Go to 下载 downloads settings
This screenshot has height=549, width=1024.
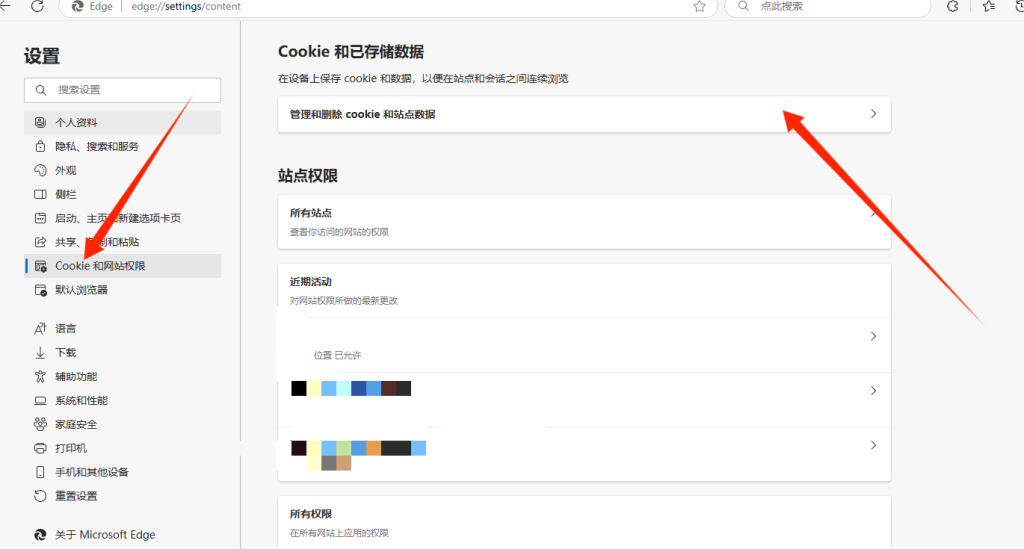66,352
